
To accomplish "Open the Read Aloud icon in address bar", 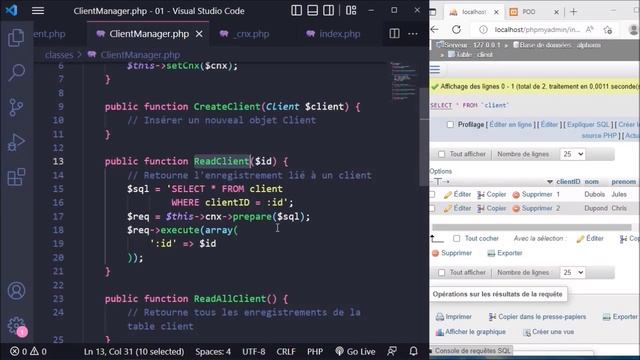I will [589, 29].
